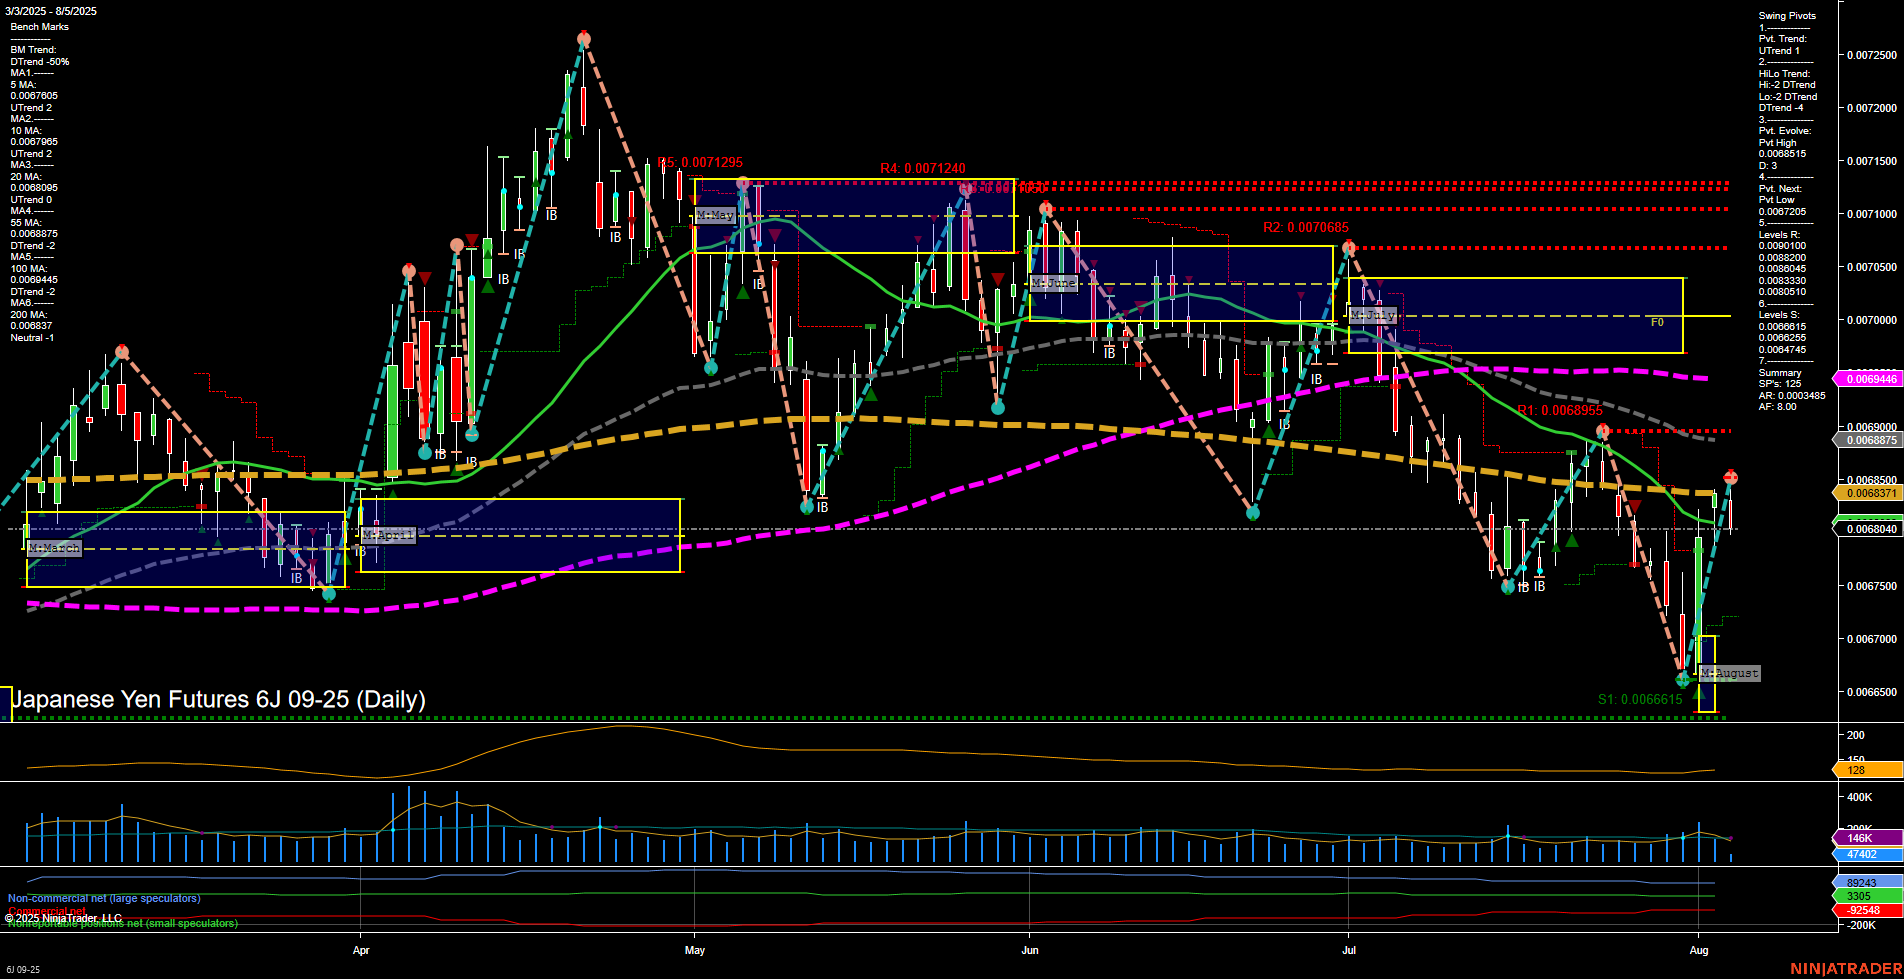This screenshot has height=979, width=1904.
Task: Click the Bench Marks legend header top left
Action: tap(38, 26)
